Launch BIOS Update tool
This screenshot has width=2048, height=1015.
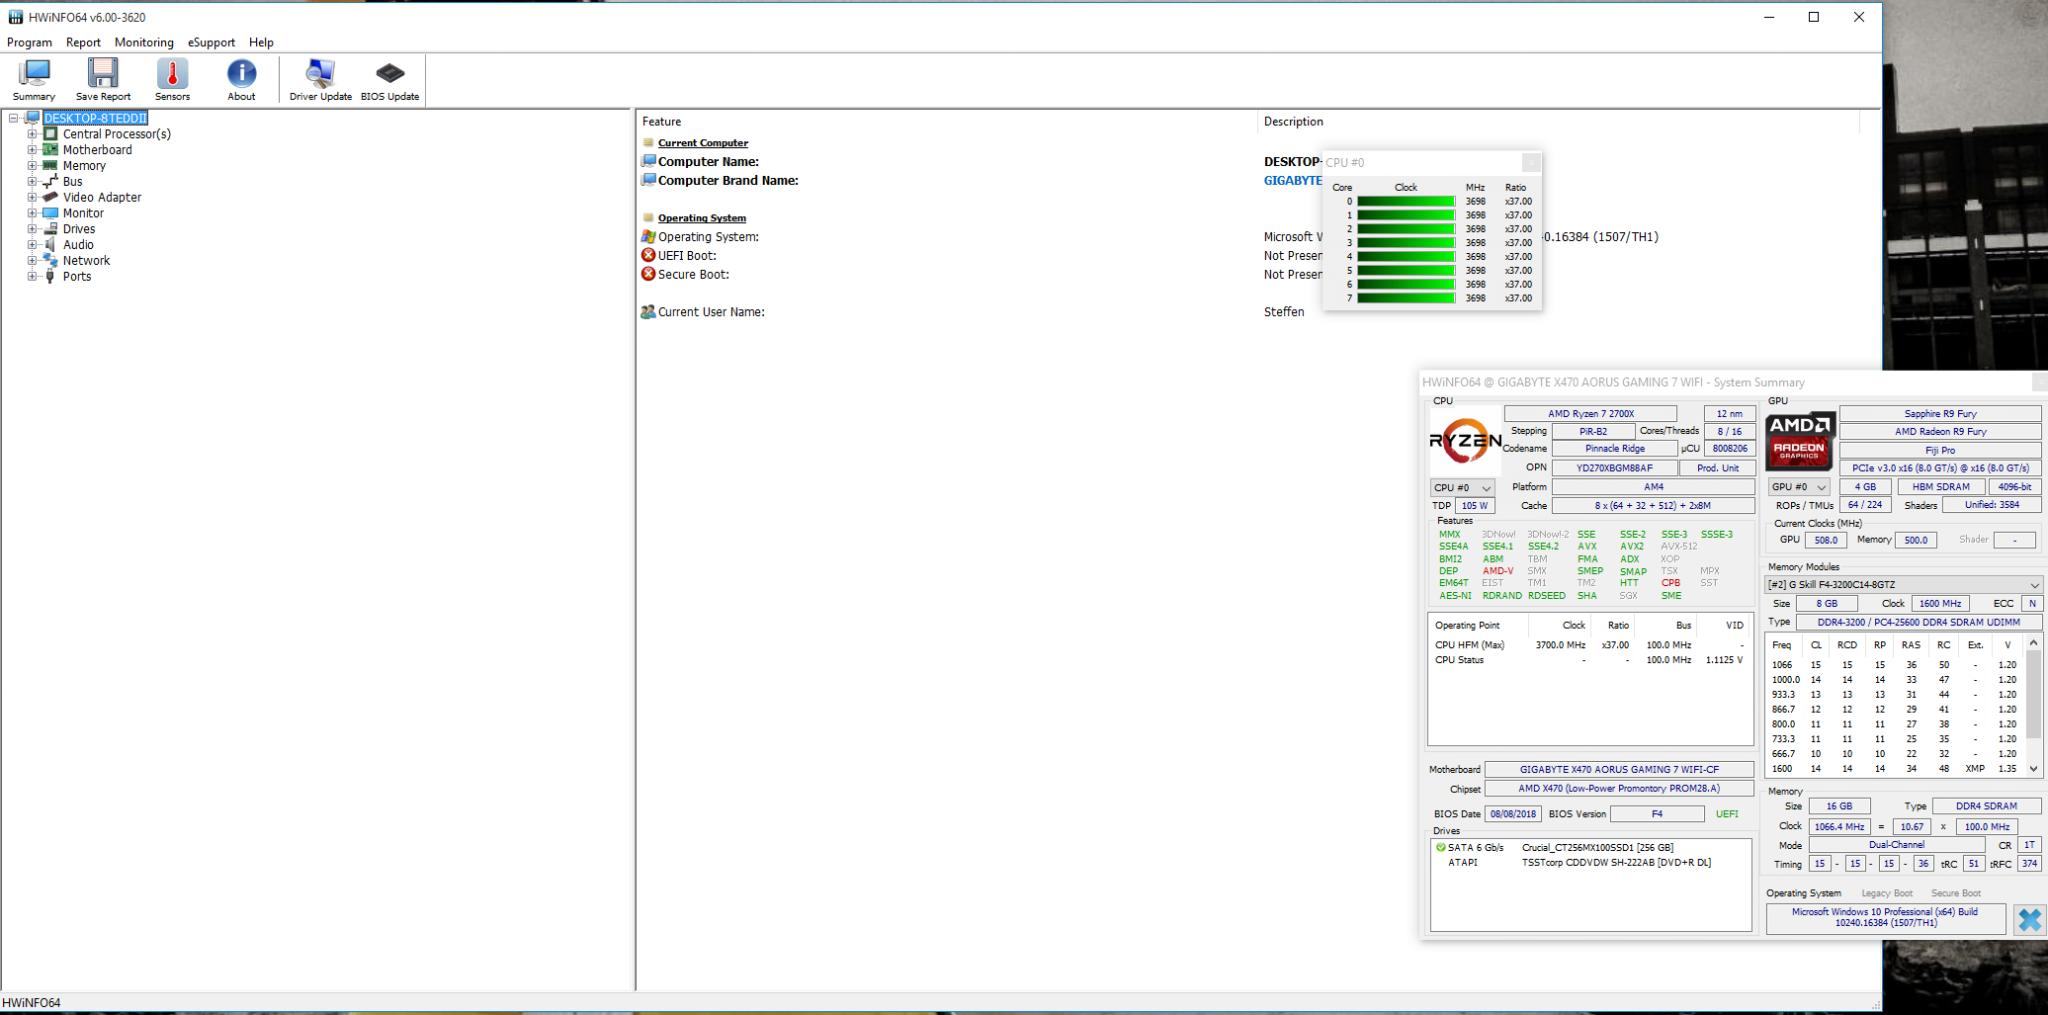390,80
